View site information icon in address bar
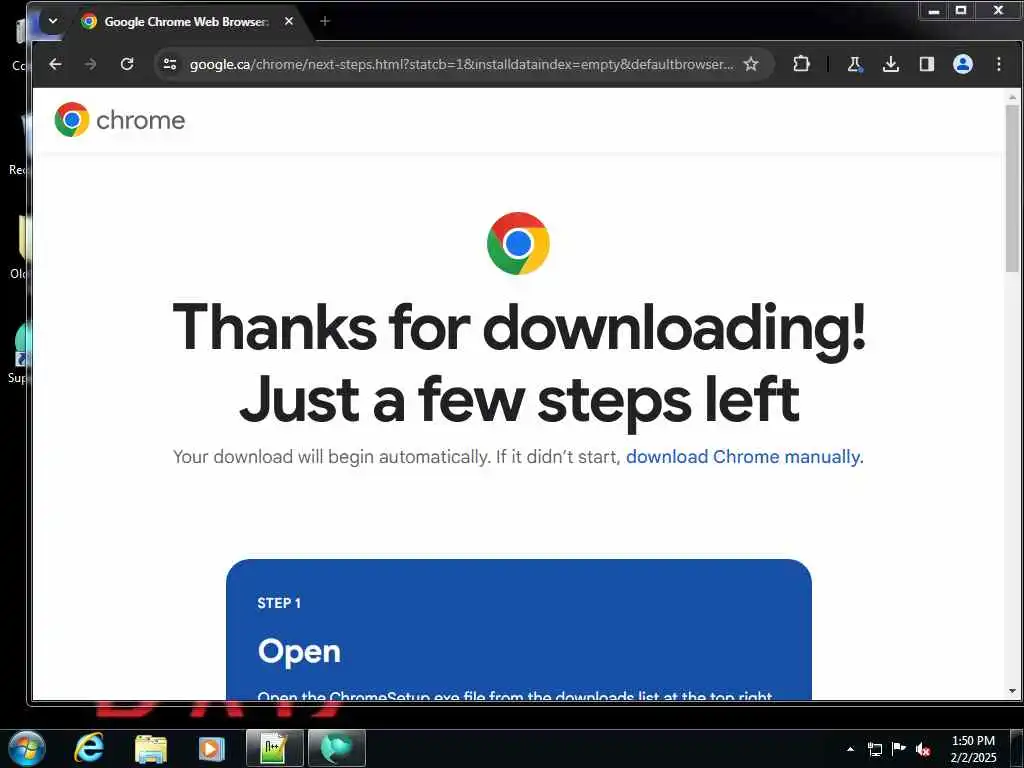Image resolution: width=1024 pixels, height=768 pixels. 170,64
